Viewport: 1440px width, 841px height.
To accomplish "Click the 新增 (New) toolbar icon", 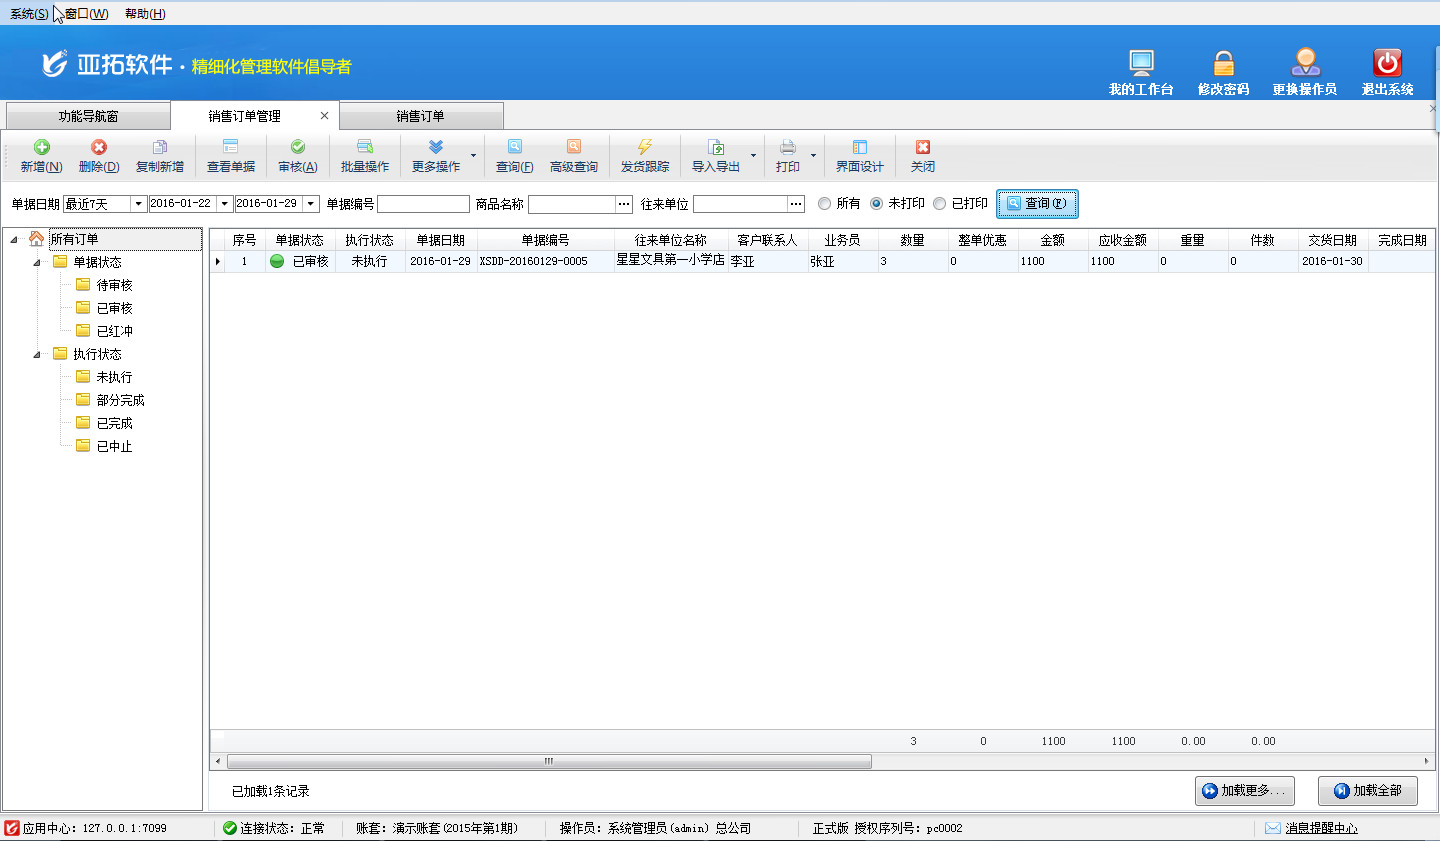I will click(x=41, y=148).
